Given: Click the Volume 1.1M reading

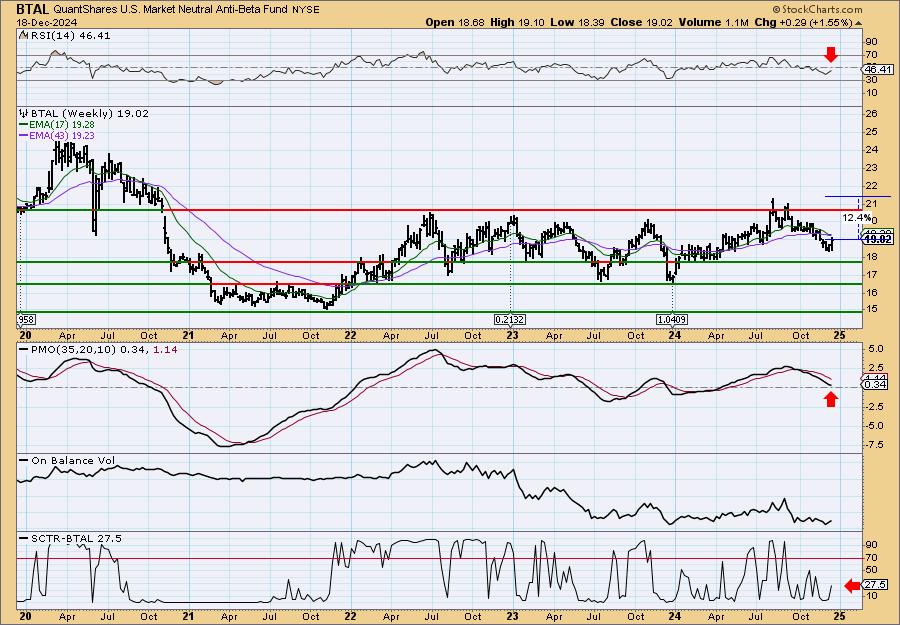Looking at the screenshot, I should (713, 22).
